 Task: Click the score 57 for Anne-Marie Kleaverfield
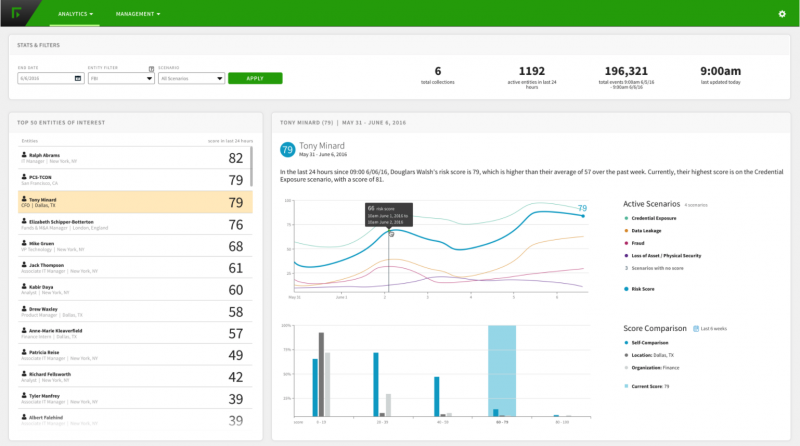pos(235,334)
